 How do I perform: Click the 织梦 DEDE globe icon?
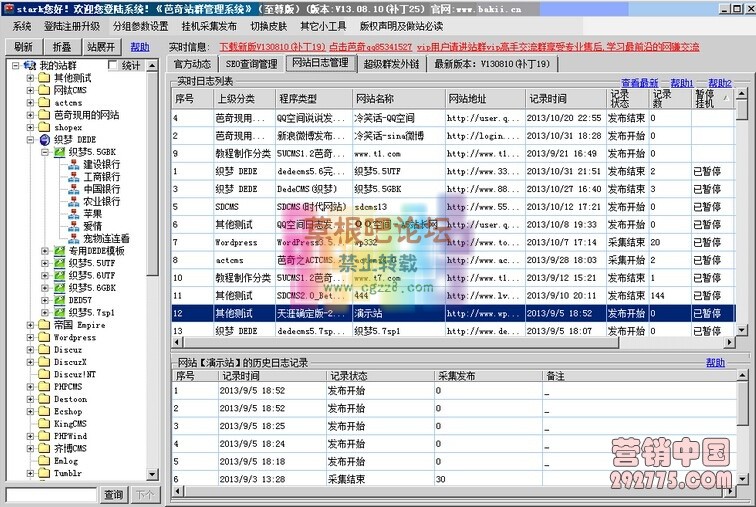(44, 140)
